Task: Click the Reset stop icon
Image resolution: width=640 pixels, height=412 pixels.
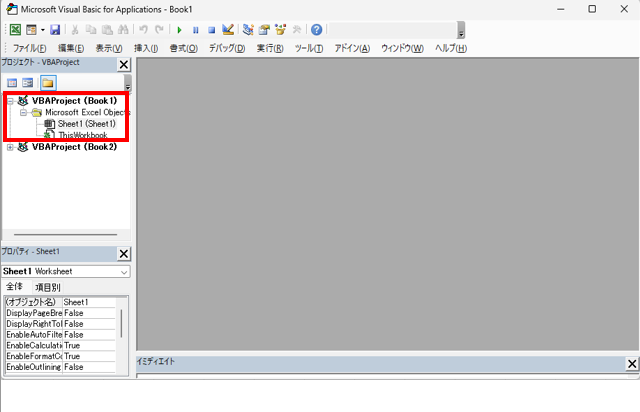Action: pyautogui.click(x=211, y=30)
